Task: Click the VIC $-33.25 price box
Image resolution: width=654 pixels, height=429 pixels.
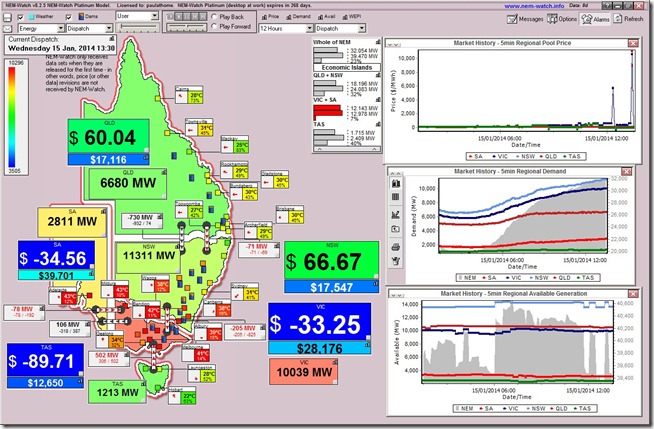Action: point(319,322)
